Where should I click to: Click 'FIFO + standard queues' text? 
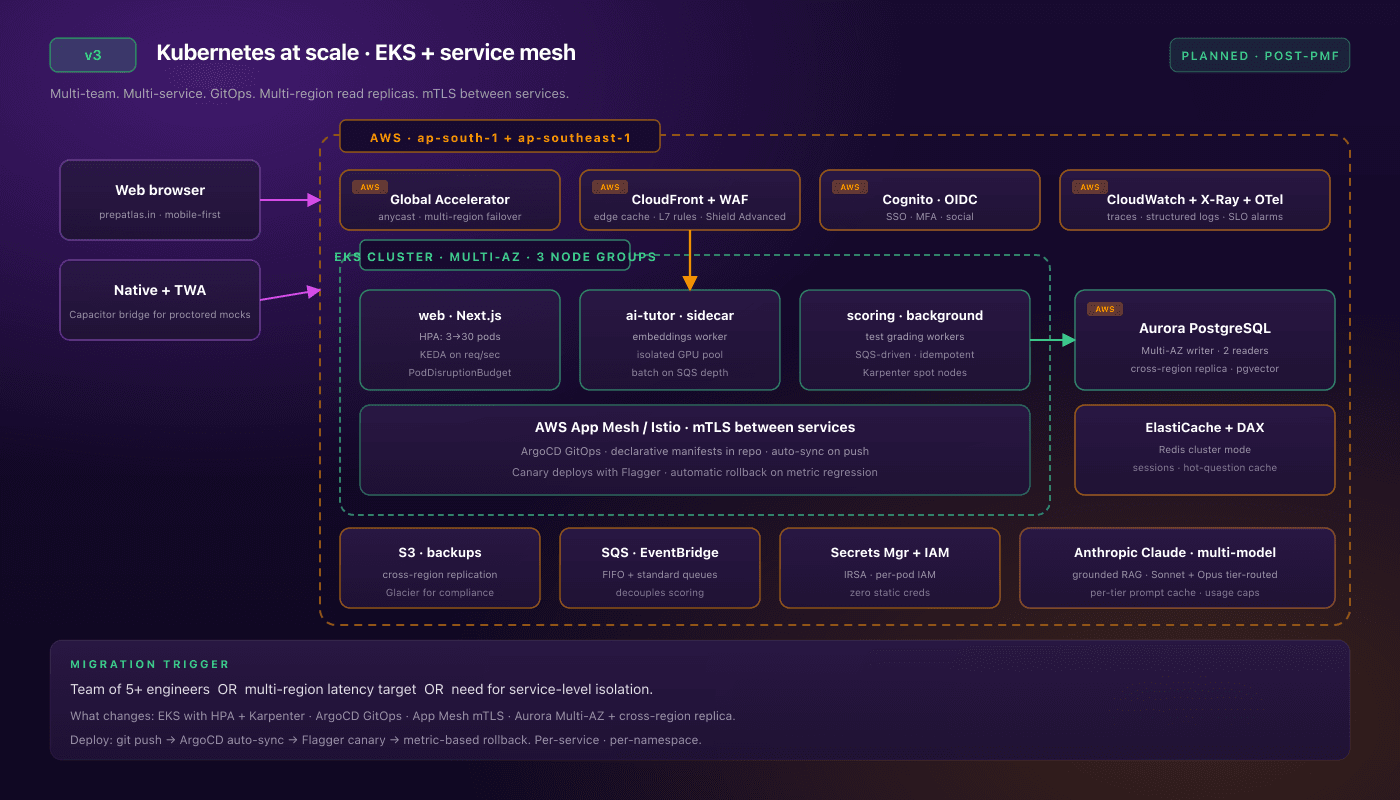click(x=660, y=574)
